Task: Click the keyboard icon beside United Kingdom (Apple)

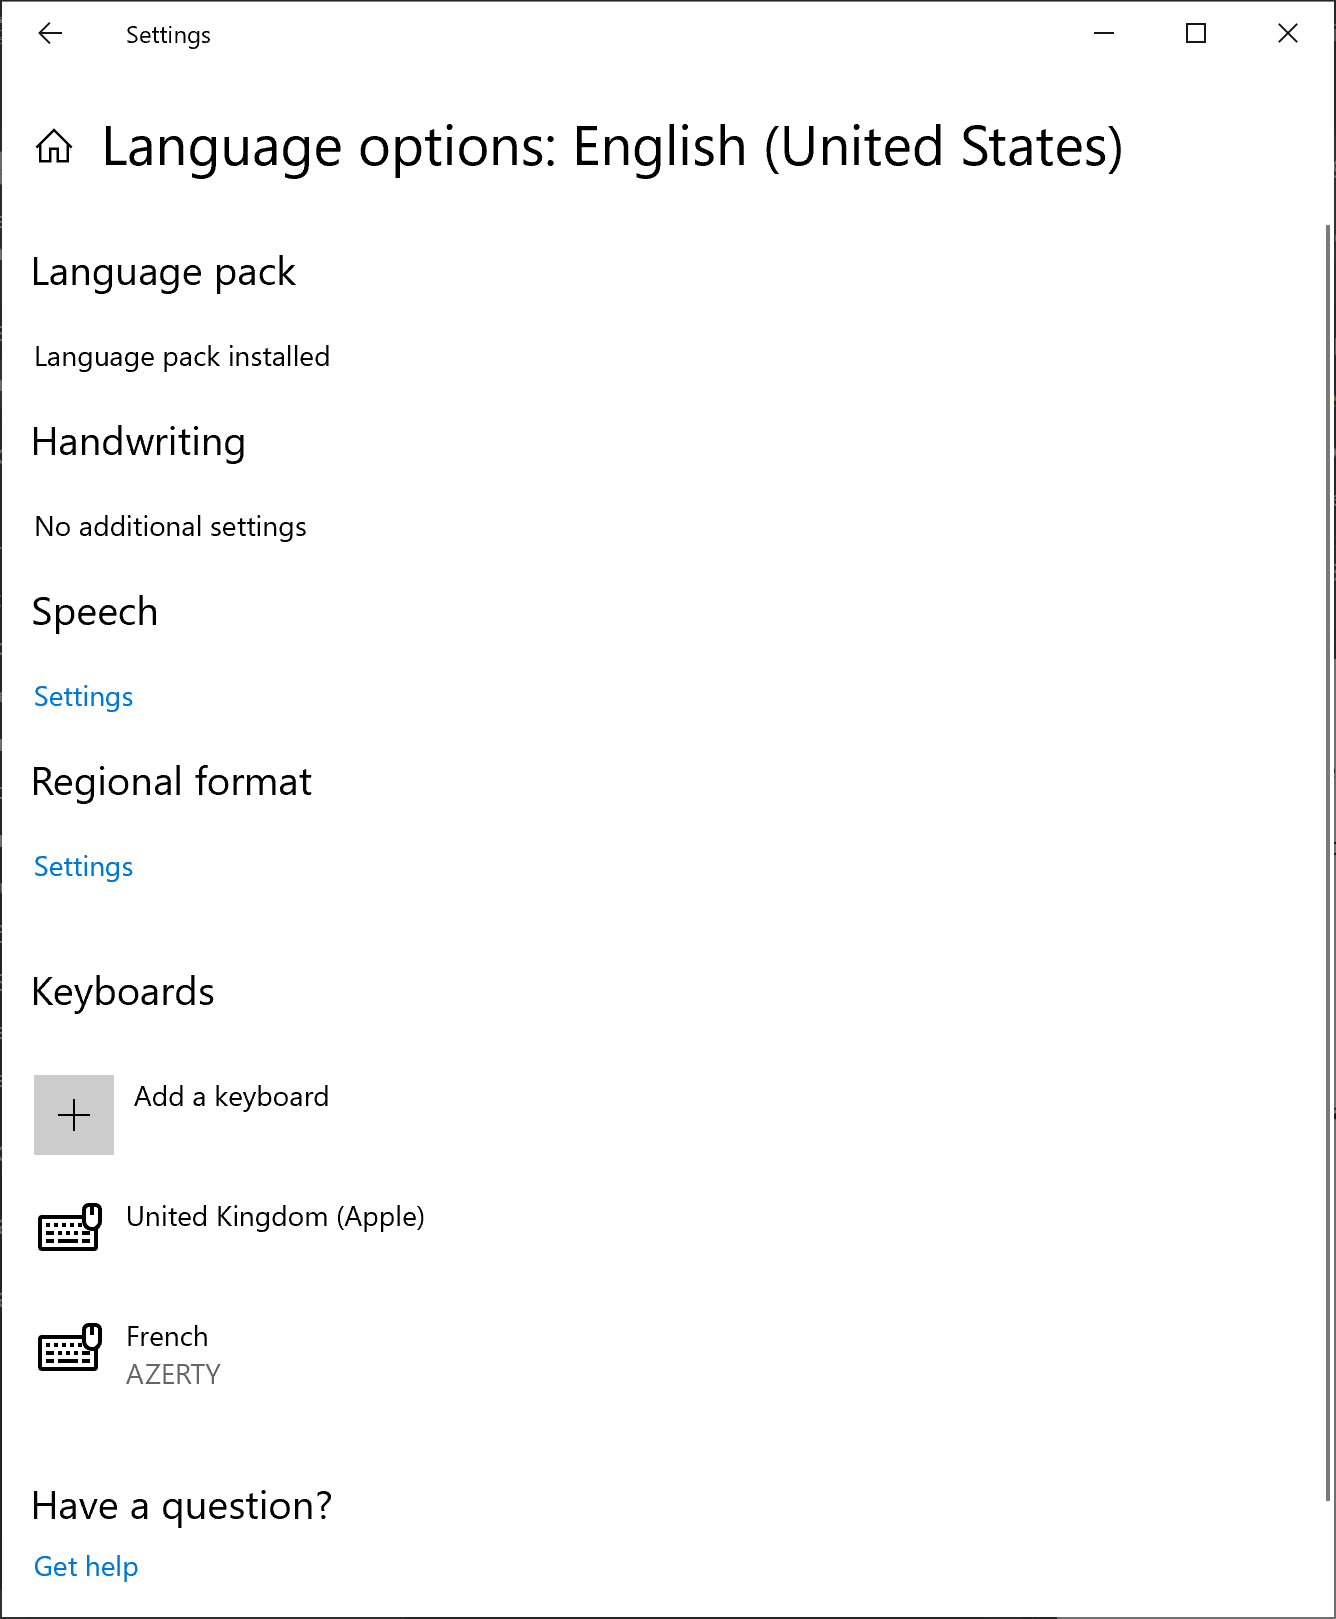Action: [68, 1228]
